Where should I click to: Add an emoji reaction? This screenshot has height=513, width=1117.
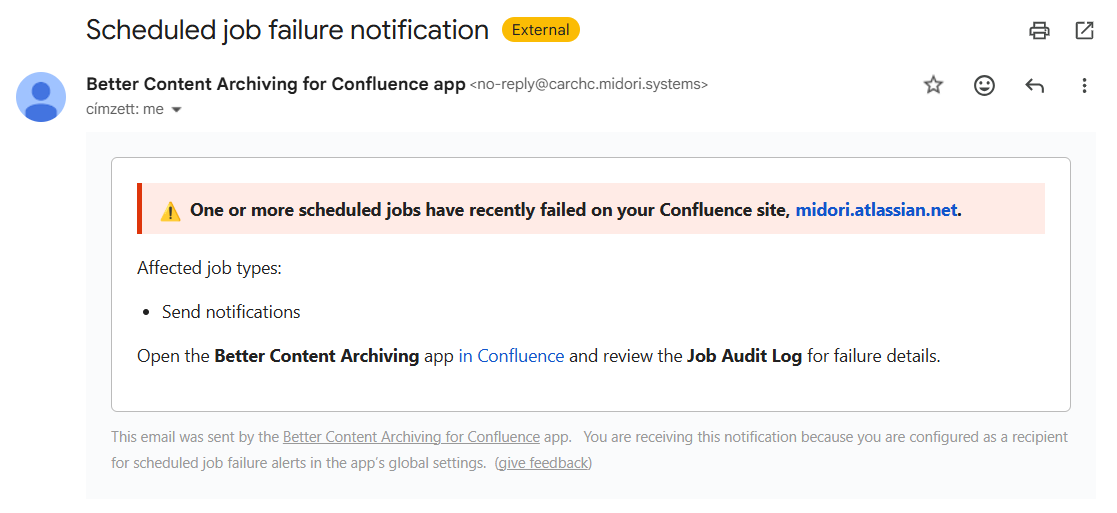tap(984, 86)
